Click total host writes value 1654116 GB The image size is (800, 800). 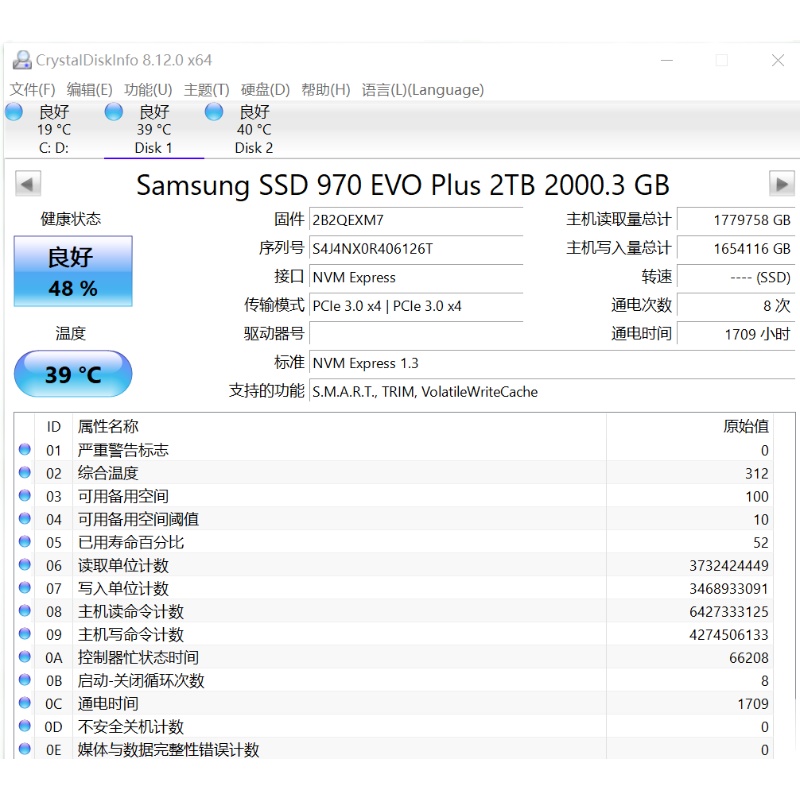[x=736, y=248]
